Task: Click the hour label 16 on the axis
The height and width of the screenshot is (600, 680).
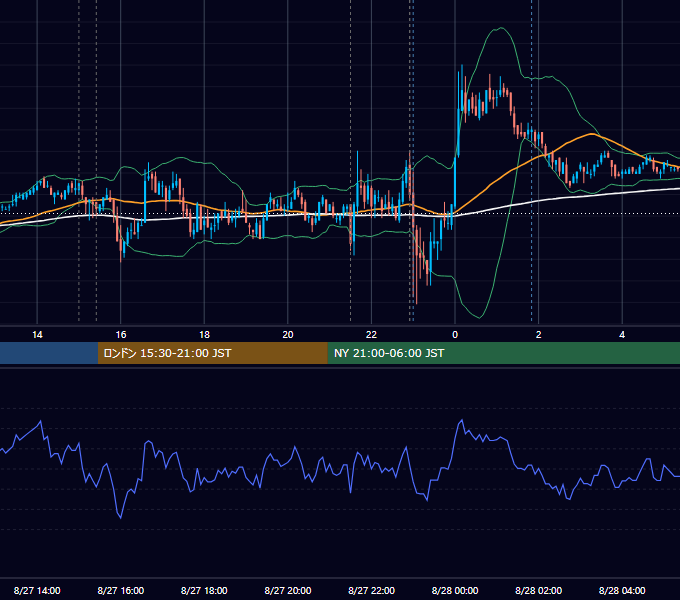Action: pos(121,334)
